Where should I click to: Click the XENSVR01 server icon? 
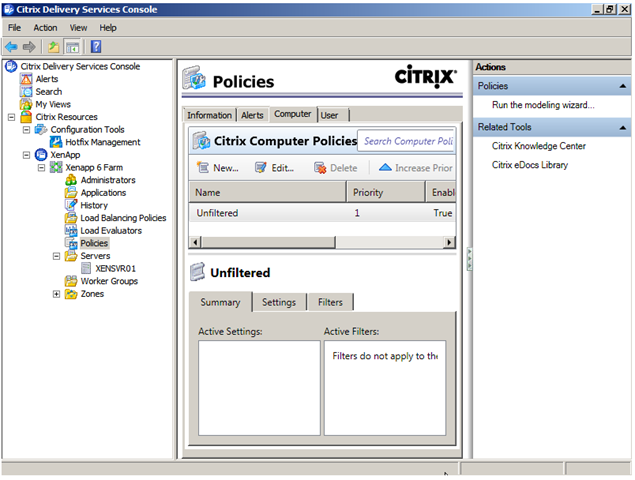click(86, 268)
